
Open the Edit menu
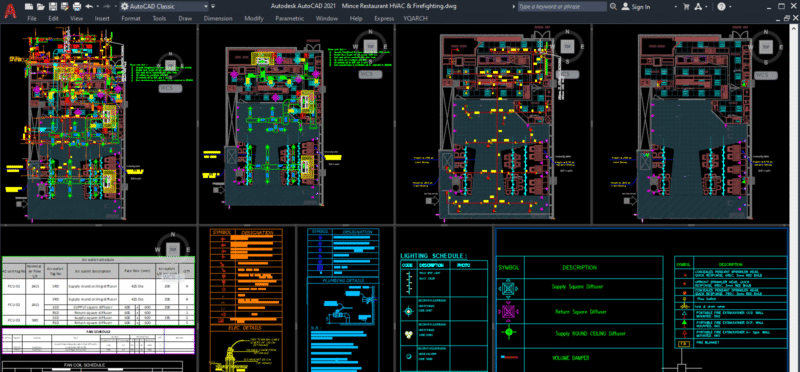click(54, 18)
